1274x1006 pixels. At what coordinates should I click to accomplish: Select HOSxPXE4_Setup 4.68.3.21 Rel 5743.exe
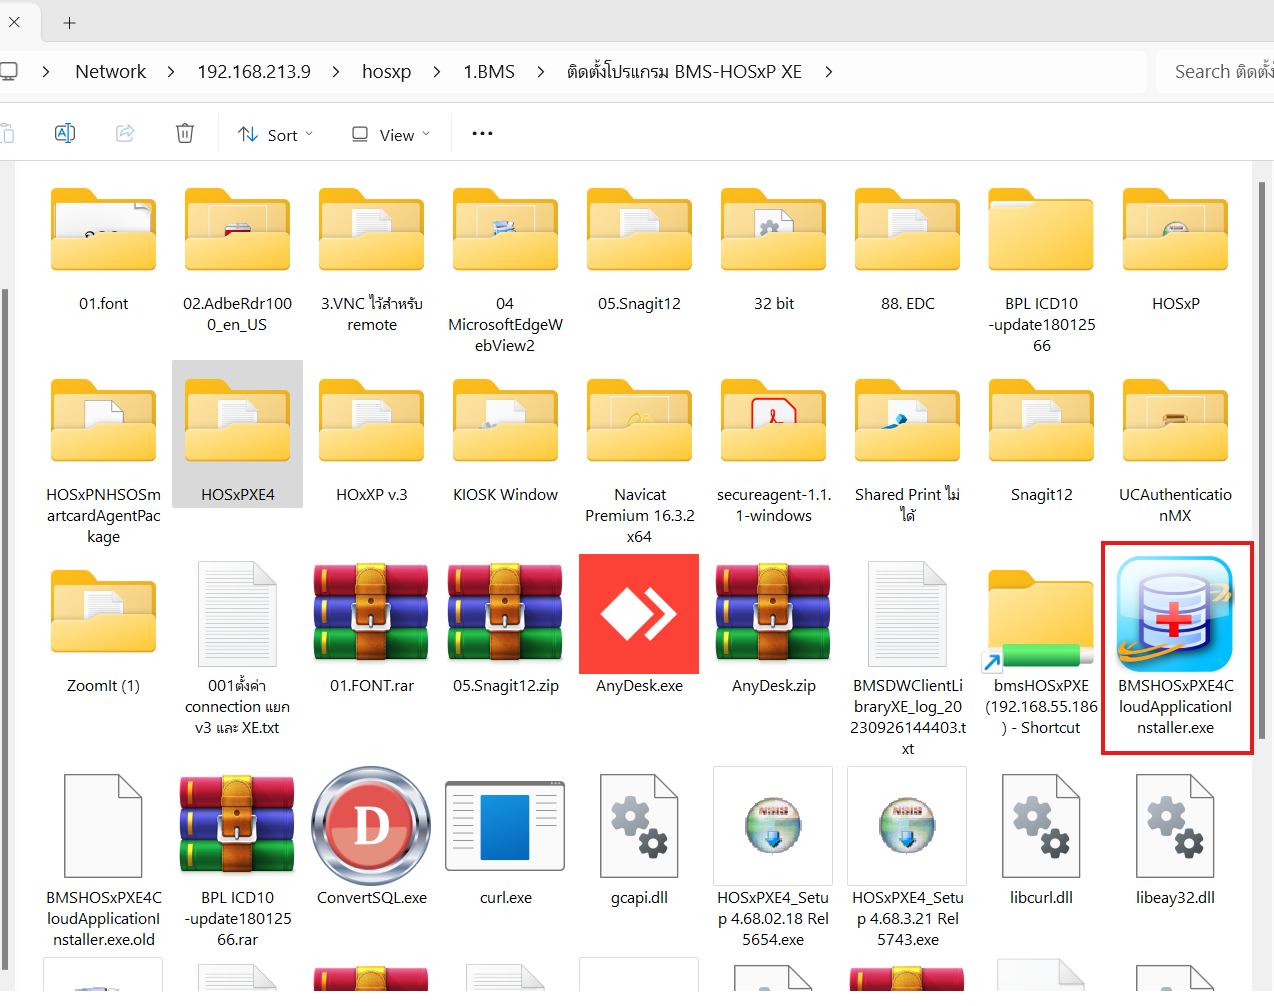(x=908, y=859)
